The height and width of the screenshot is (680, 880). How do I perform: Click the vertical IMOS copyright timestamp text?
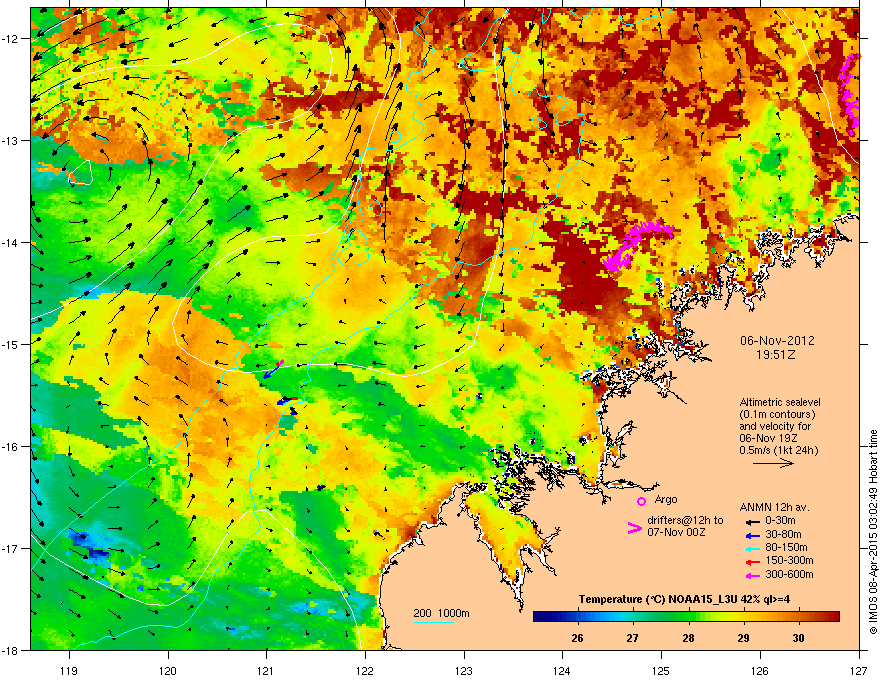pos(873,532)
